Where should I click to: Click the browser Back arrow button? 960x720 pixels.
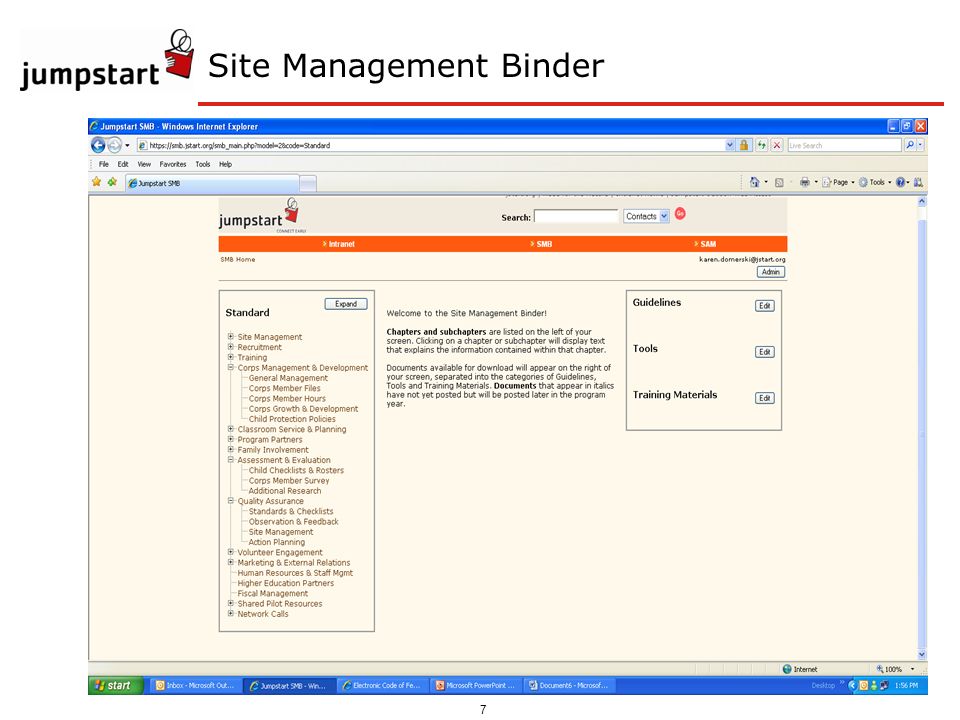(x=98, y=145)
